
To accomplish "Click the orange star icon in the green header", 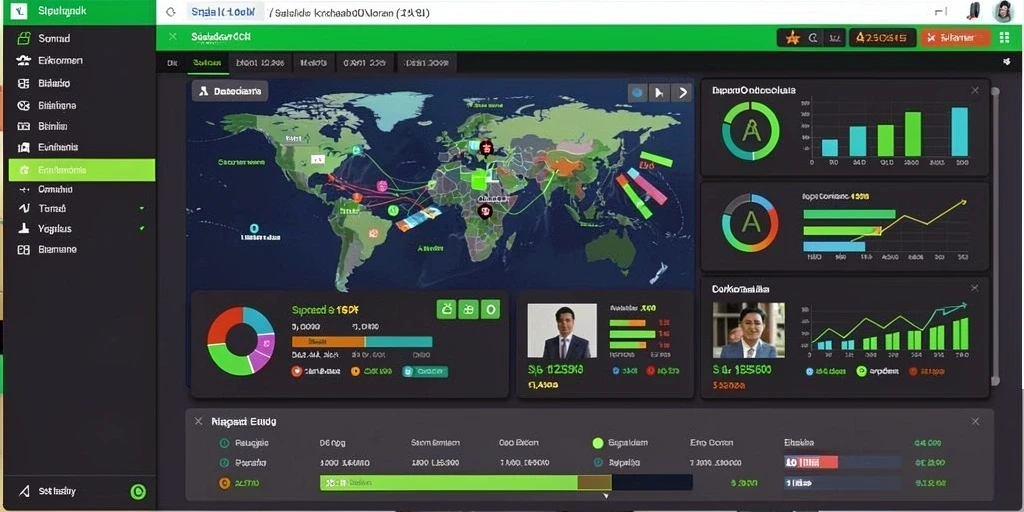I will point(793,38).
